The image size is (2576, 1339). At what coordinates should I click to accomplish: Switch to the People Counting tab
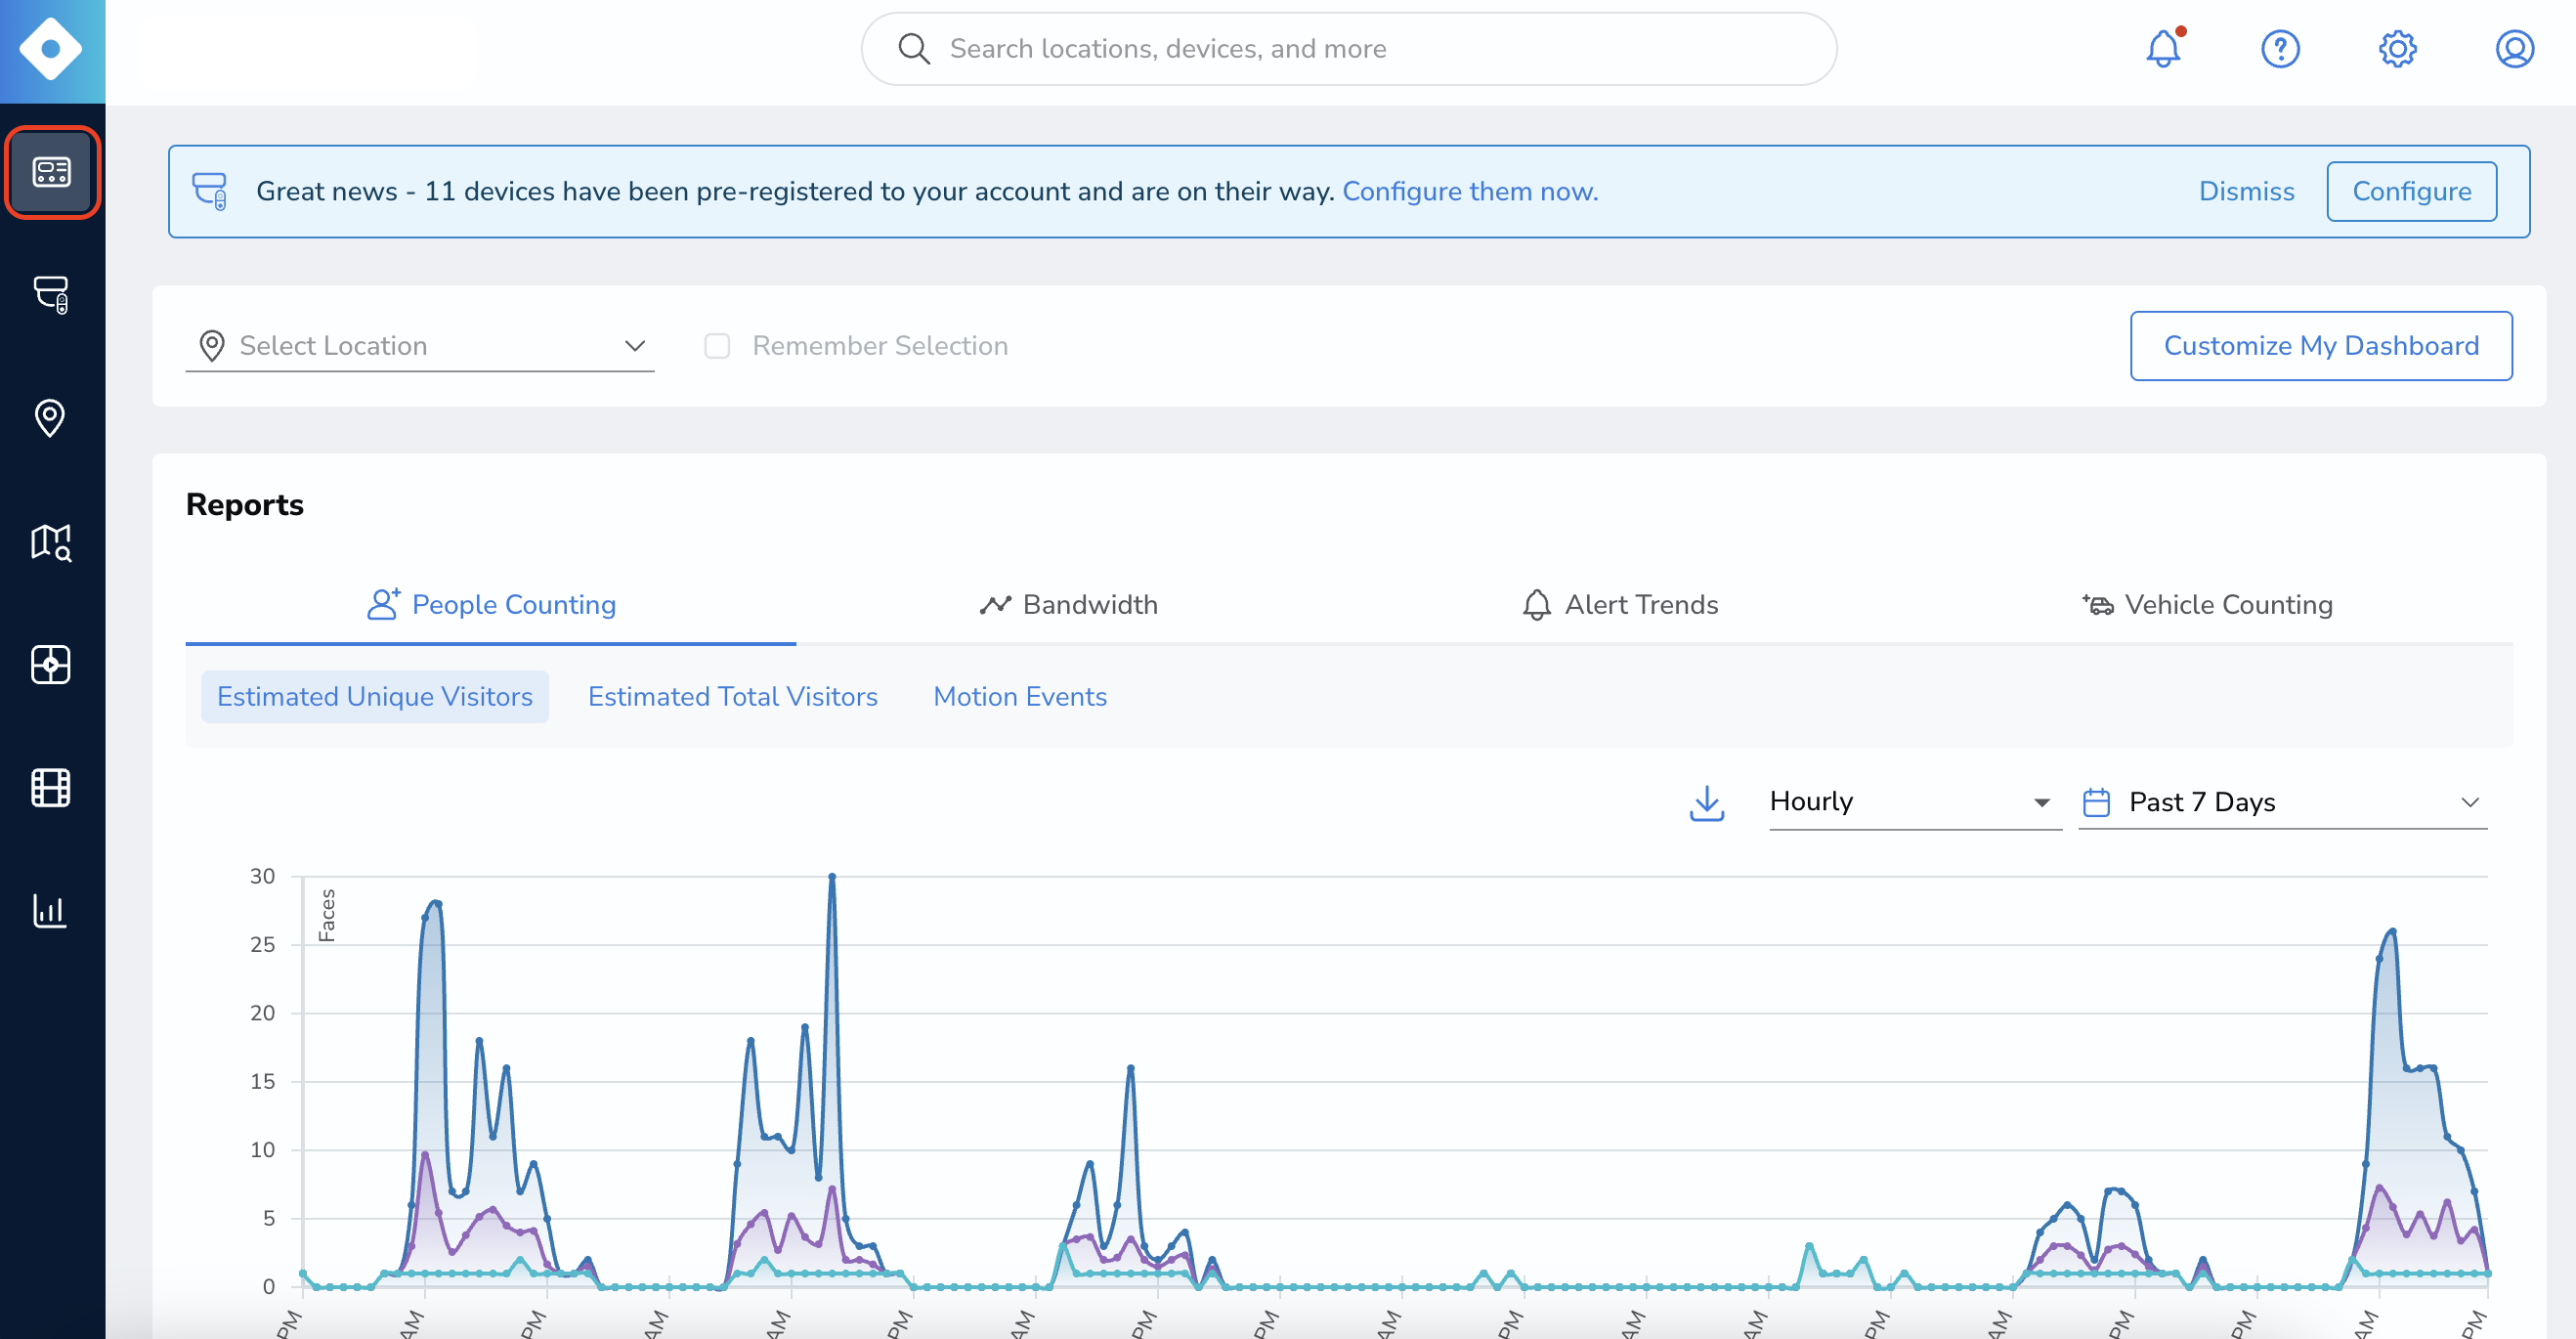point(490,605)
